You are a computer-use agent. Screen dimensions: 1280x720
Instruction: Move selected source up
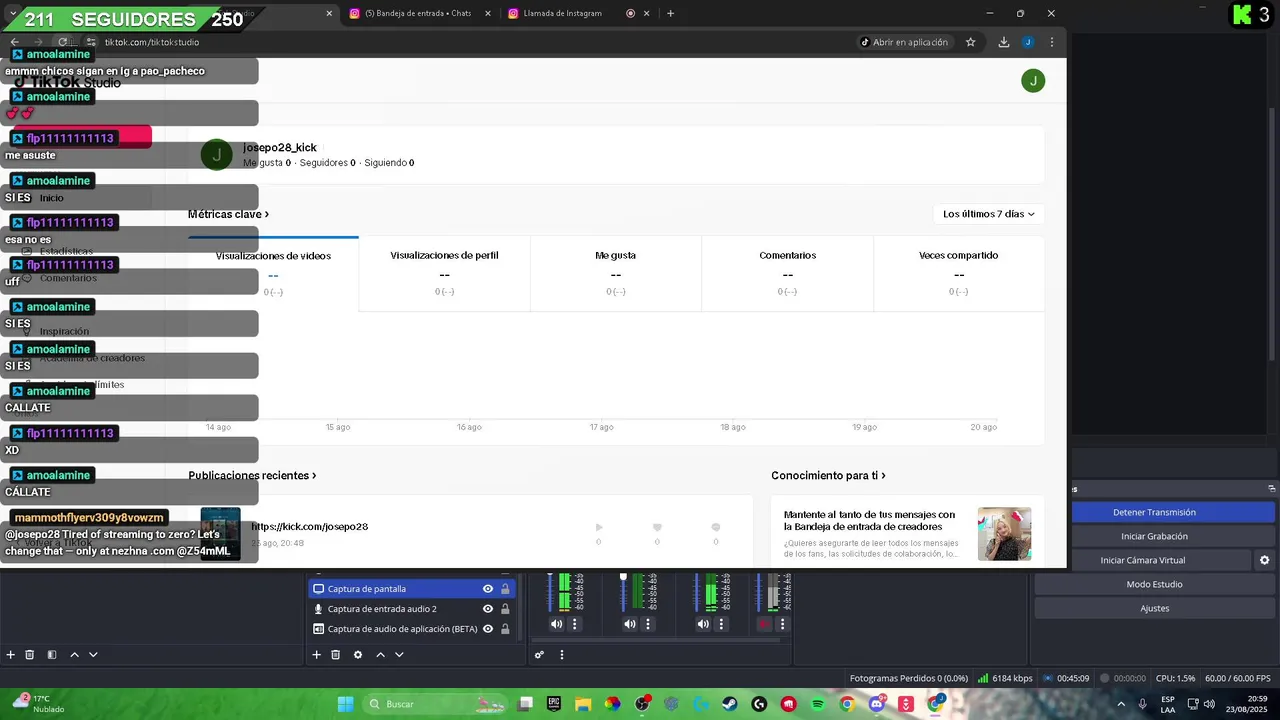point(380,655)
